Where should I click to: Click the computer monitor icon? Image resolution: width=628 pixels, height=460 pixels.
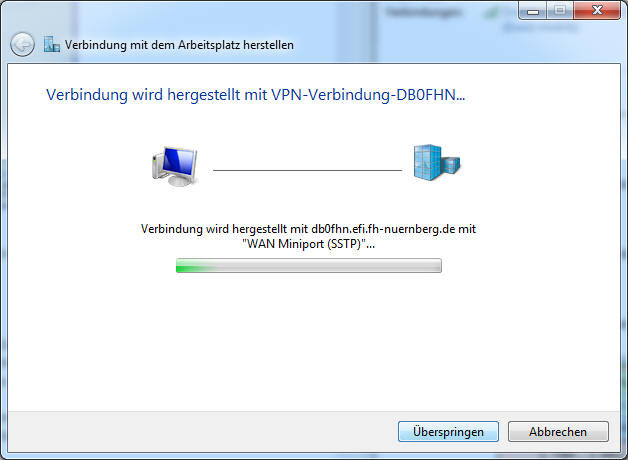pos(175,167)
